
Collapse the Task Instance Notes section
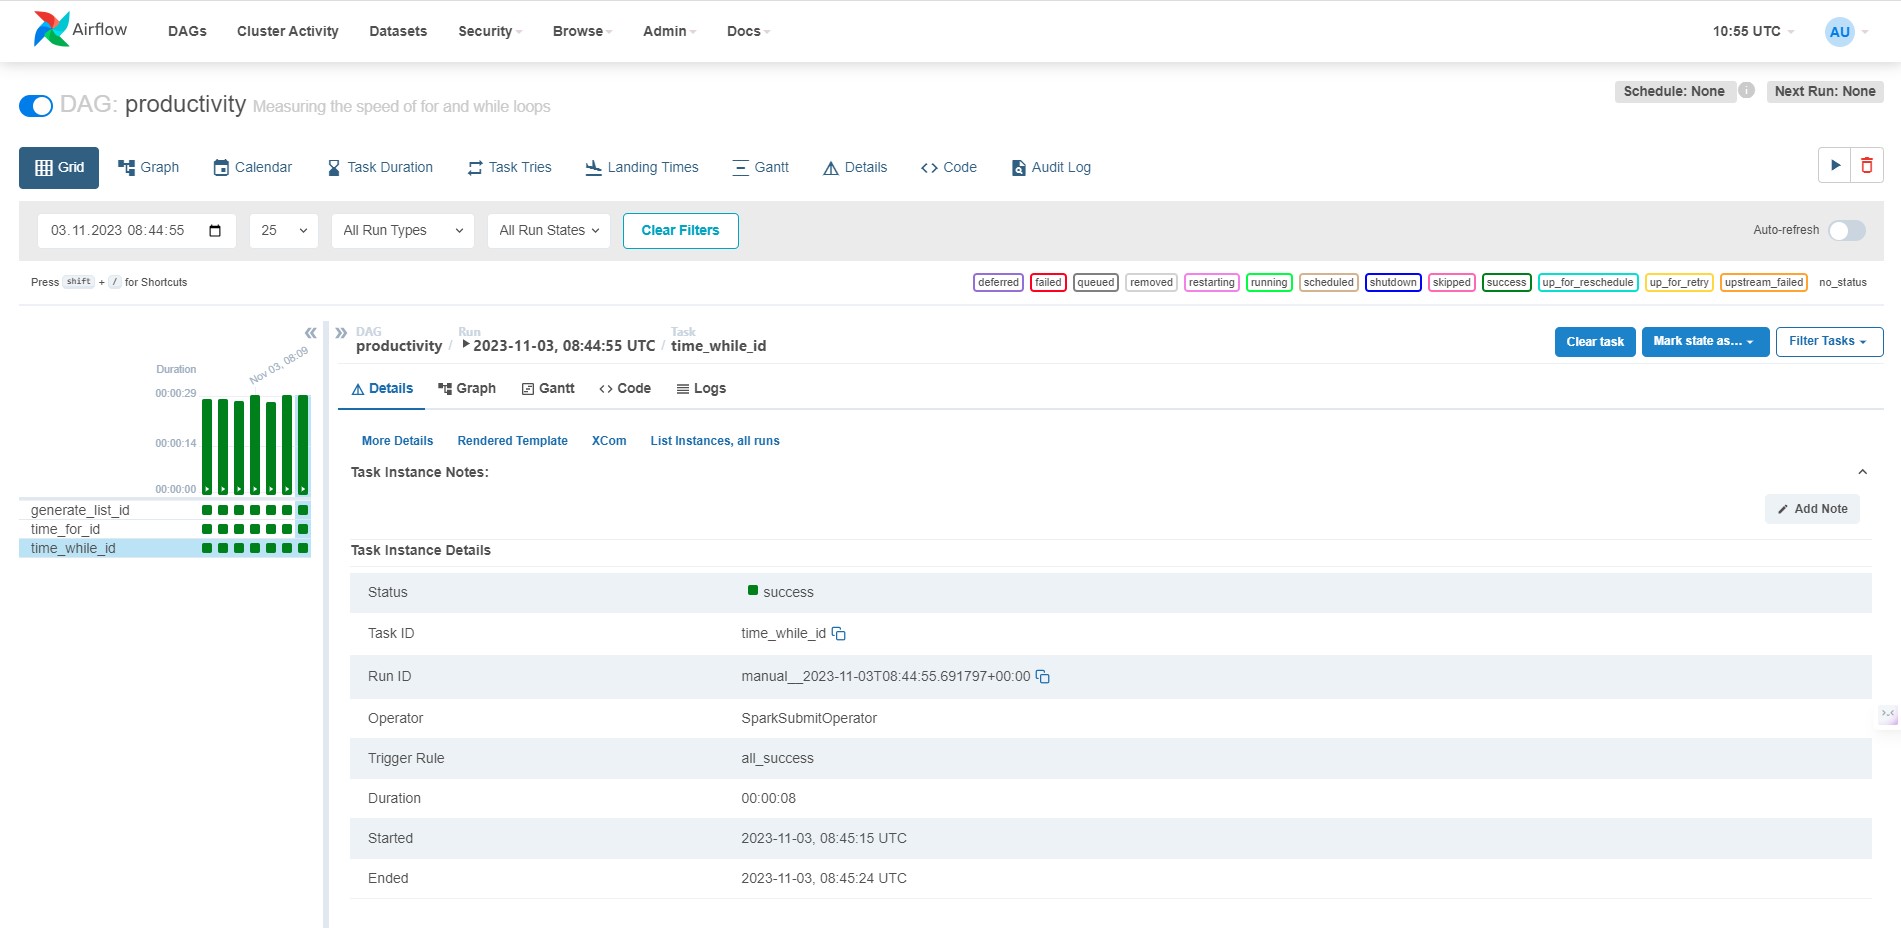point(1862,472)
